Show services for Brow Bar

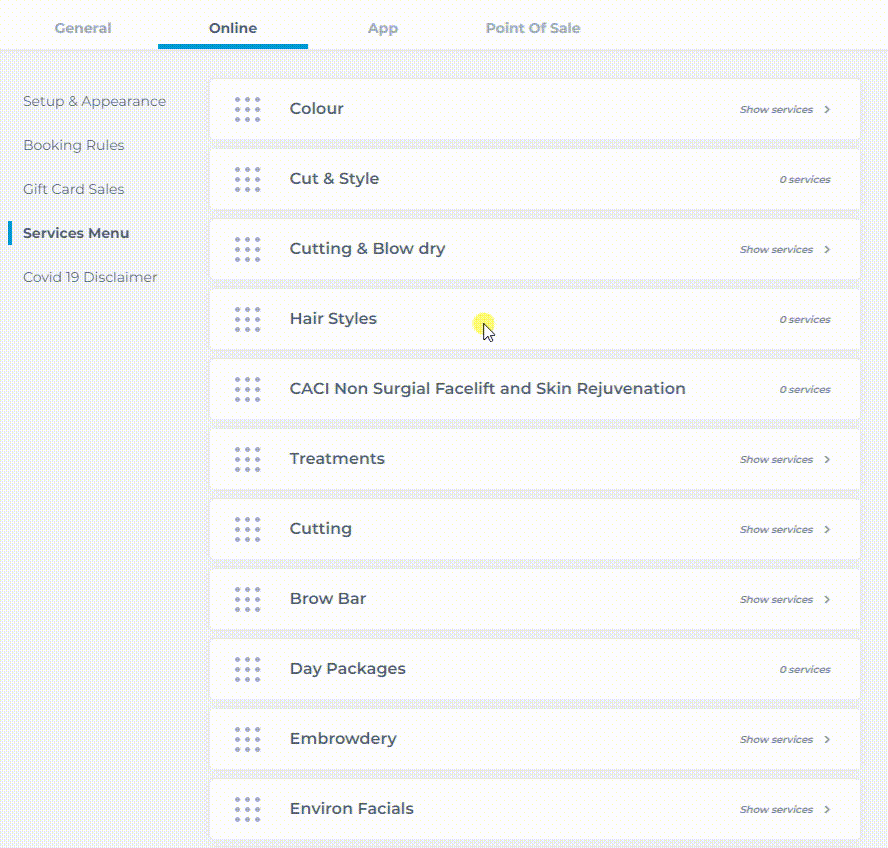(x=785, y=599)
